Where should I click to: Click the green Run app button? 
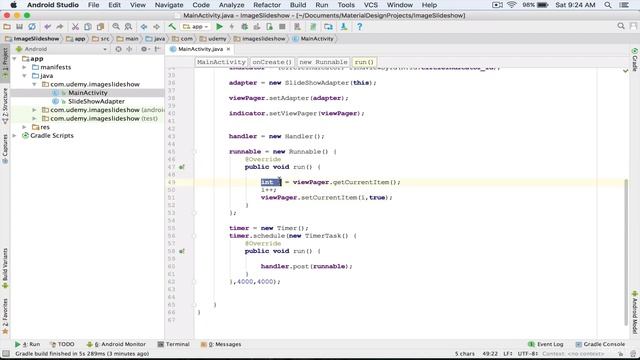pyautogui.click(x=219, y=27)
